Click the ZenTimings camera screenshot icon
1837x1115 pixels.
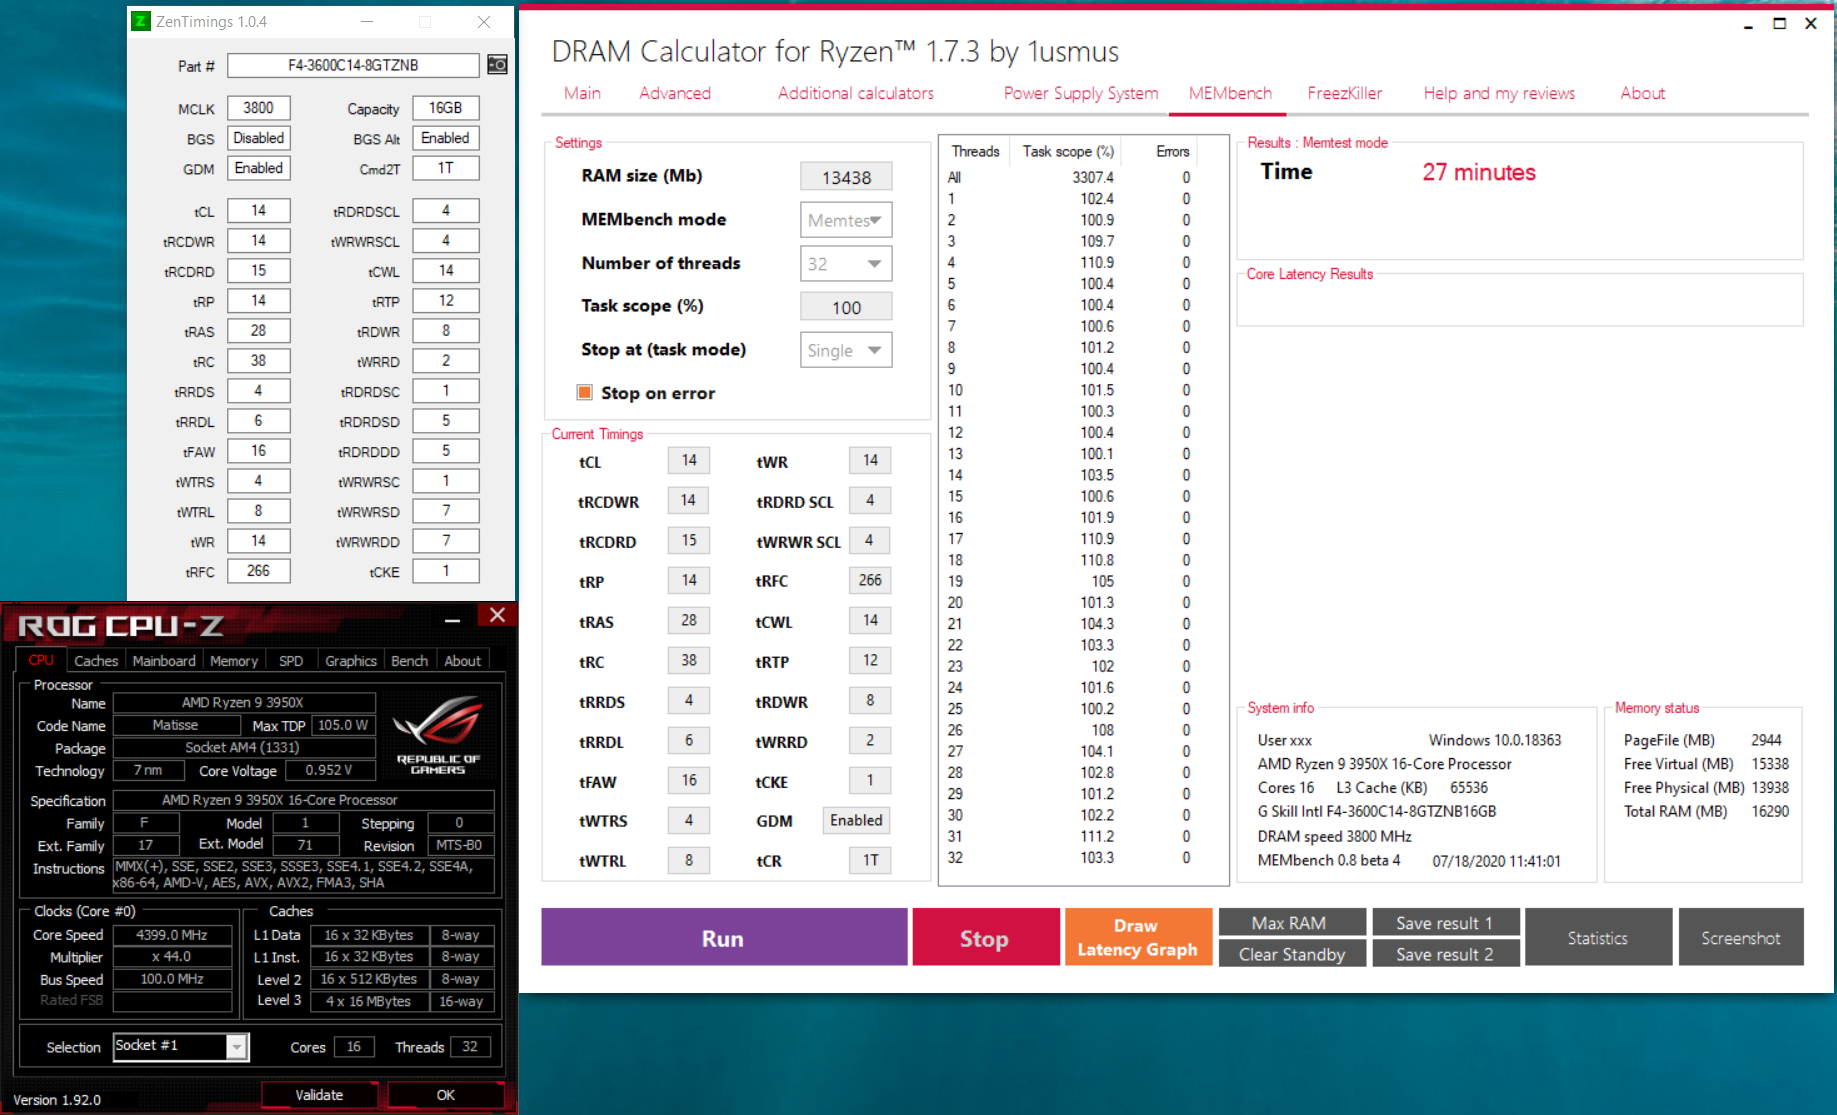coord(497,65)
